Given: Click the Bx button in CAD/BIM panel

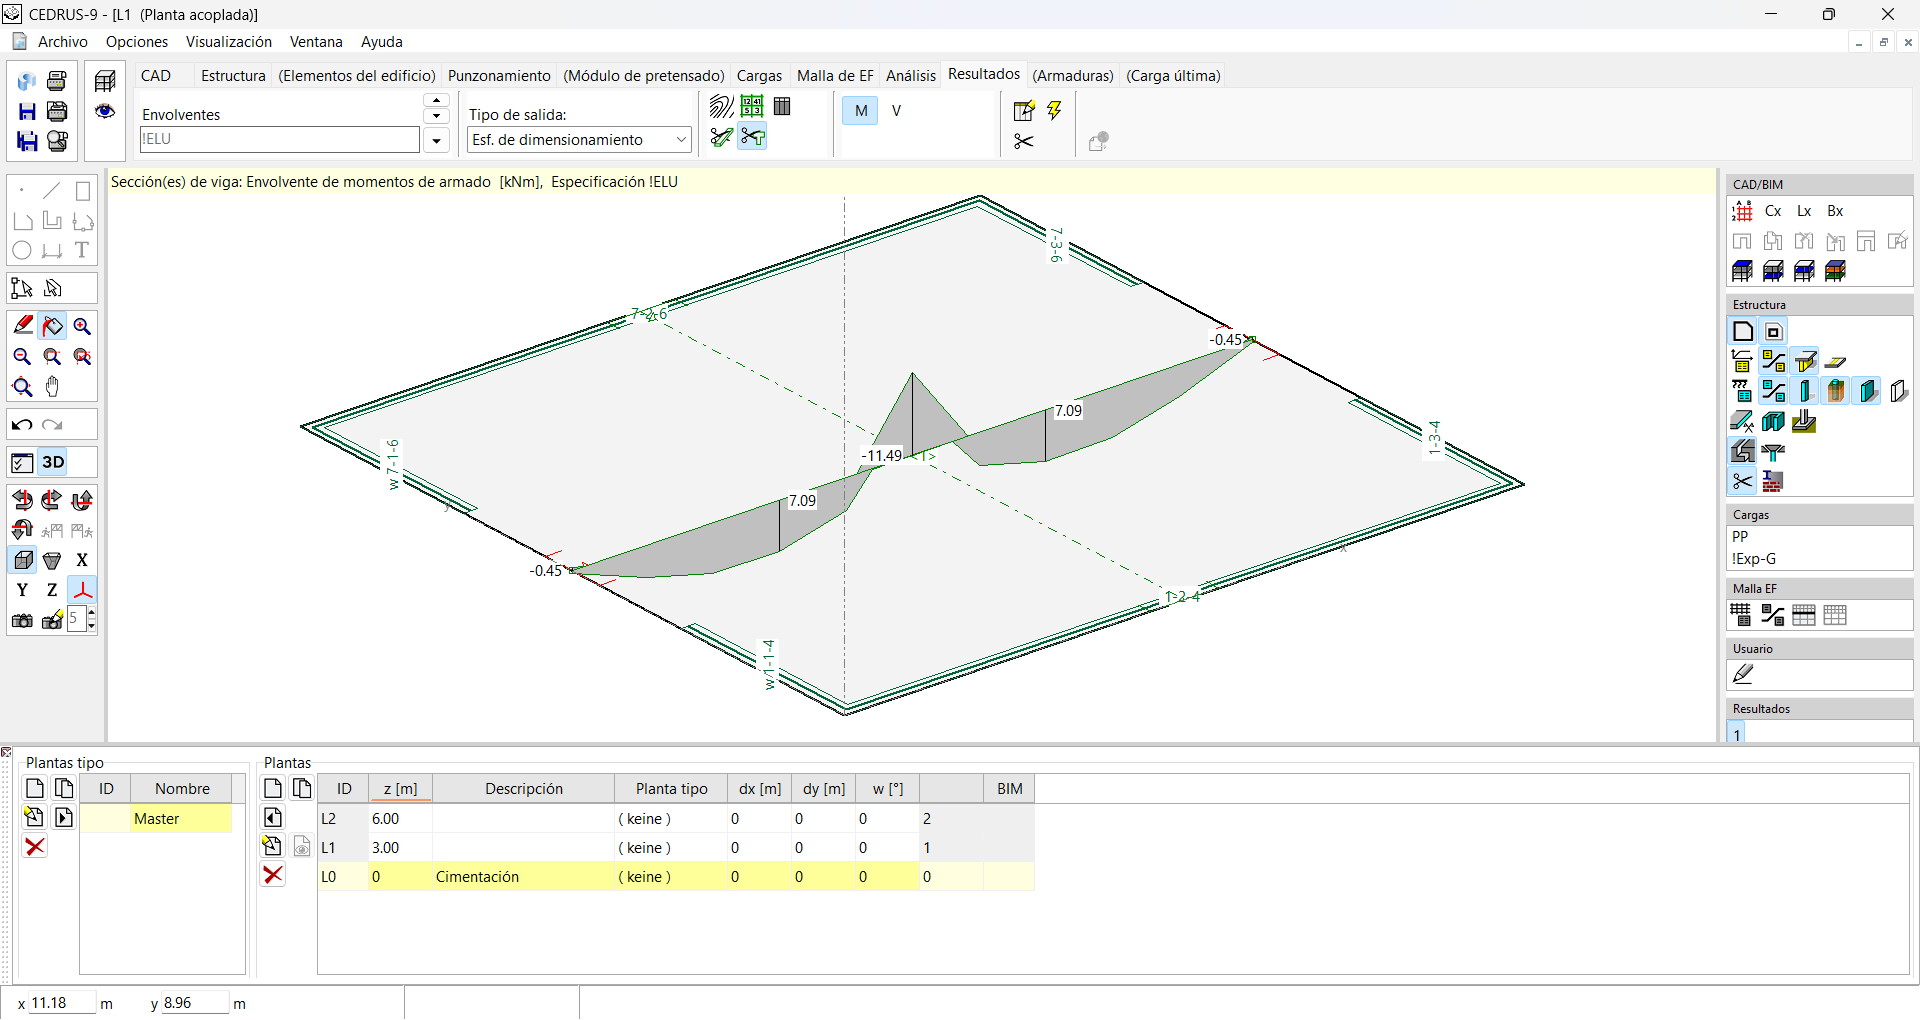Looking at the screenshot, I should (x=1835, y=211).
